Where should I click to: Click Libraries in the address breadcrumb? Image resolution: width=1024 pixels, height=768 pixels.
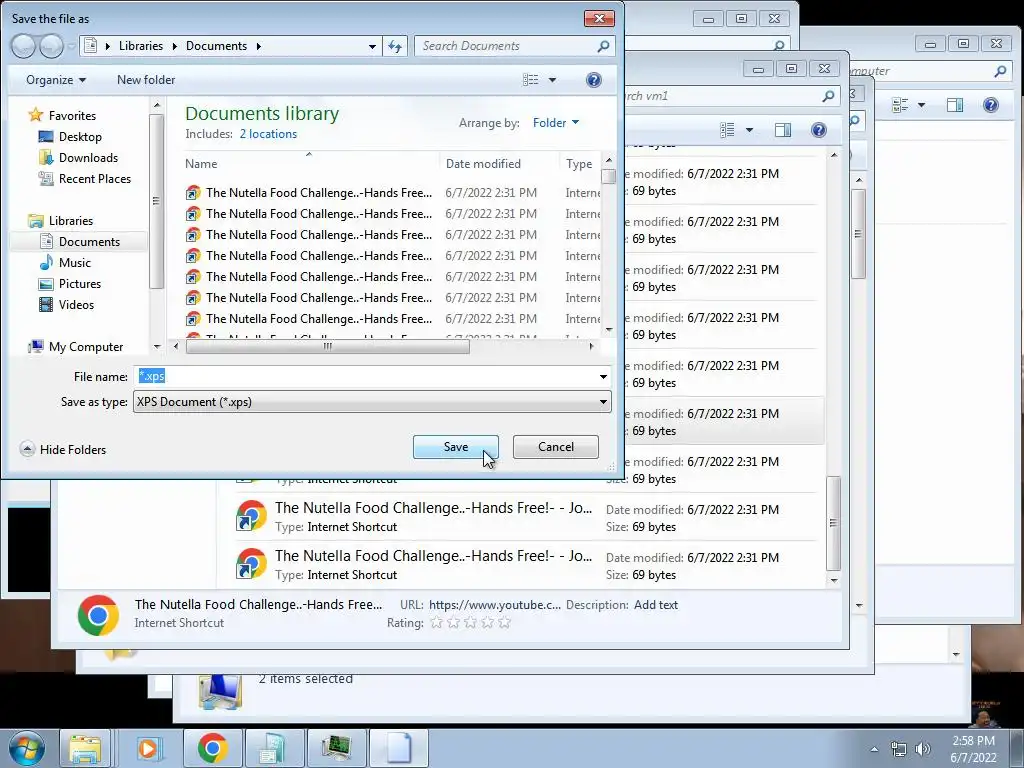[140, 46]
